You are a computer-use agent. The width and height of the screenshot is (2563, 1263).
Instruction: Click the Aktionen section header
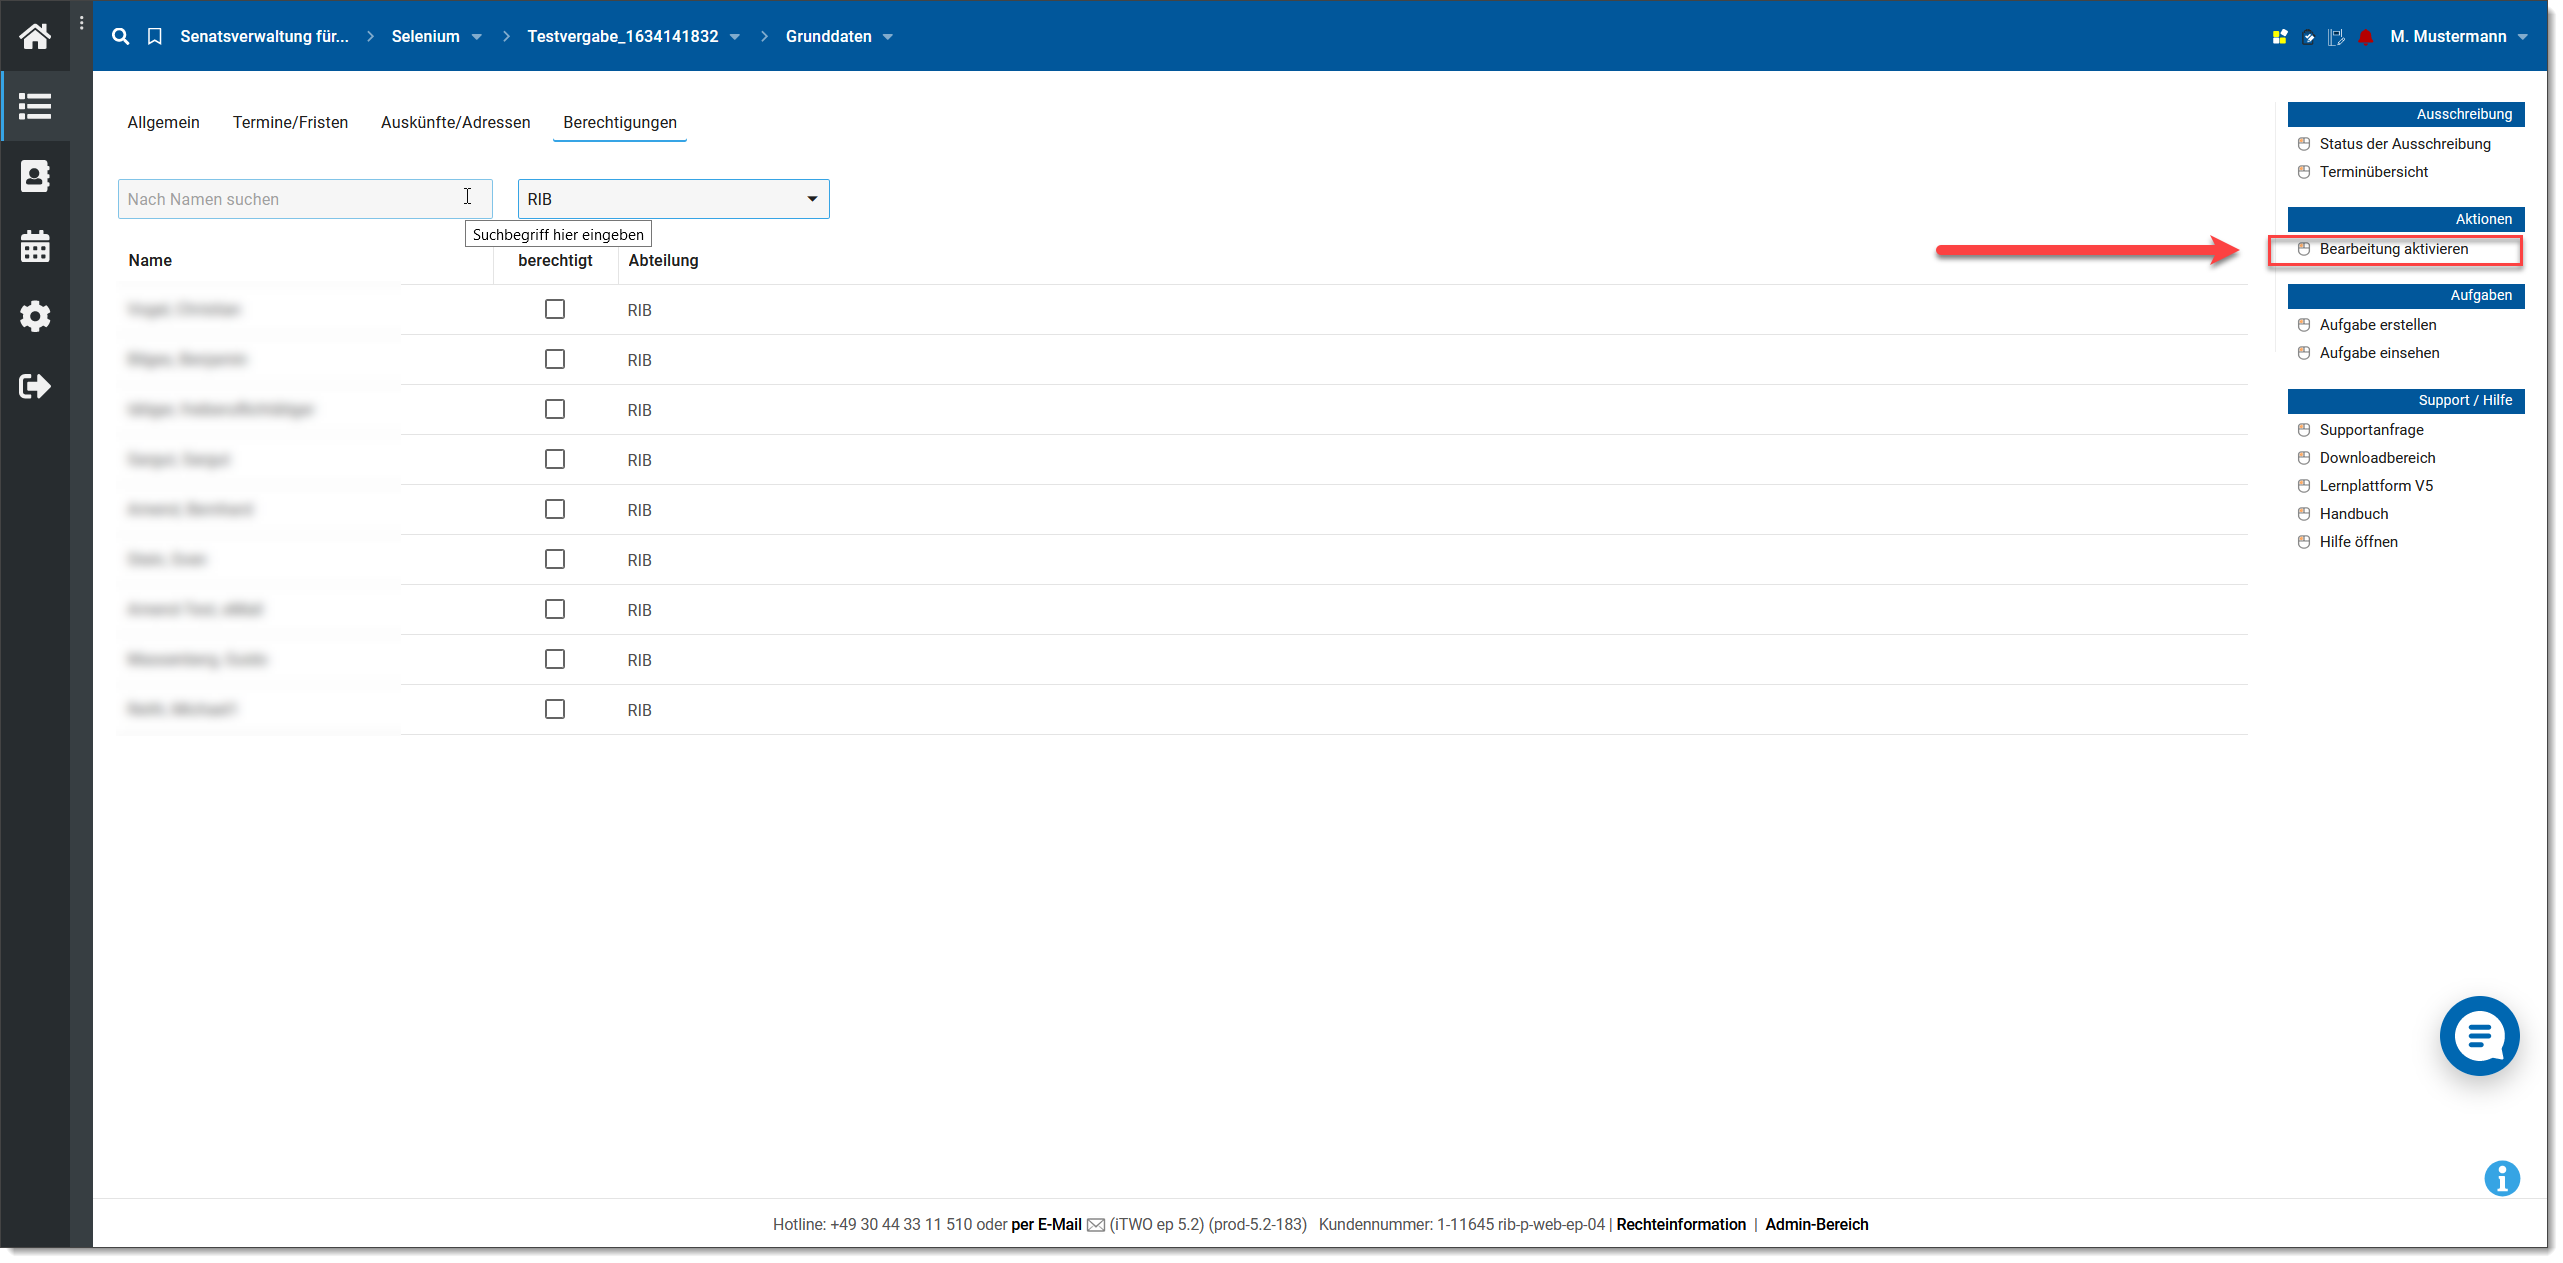click(2406, 219)
